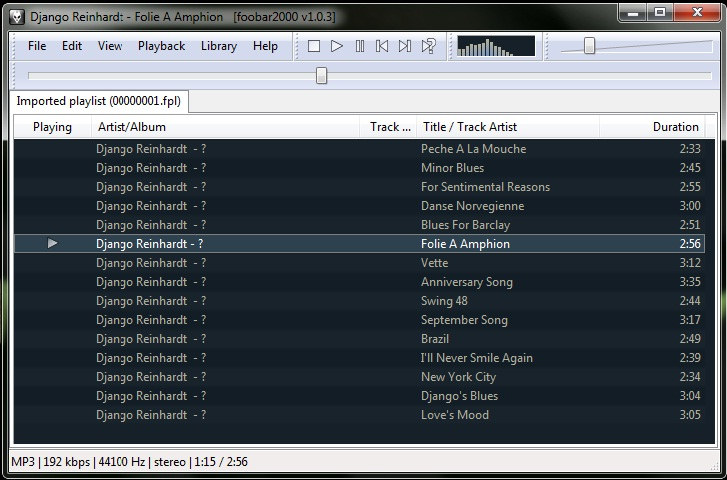
Task: Click the 1:15 / 2:56 time in status bar
Action: point(221,462)
